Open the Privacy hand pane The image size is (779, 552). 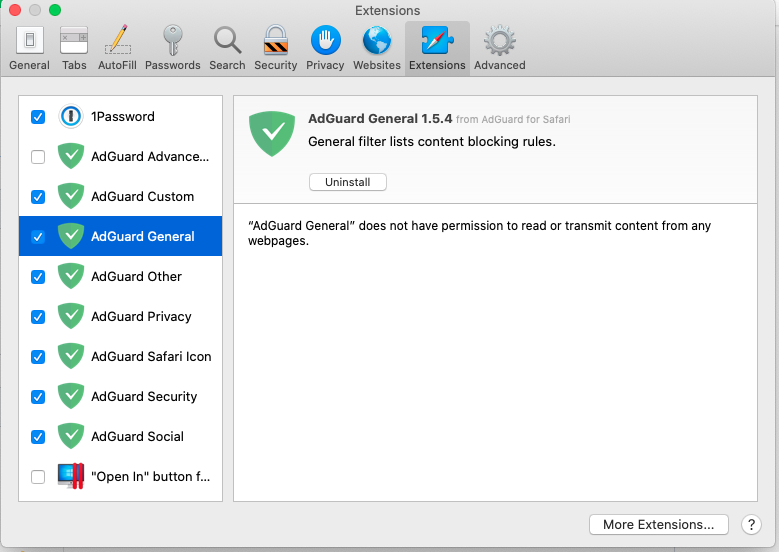(325, 49)
